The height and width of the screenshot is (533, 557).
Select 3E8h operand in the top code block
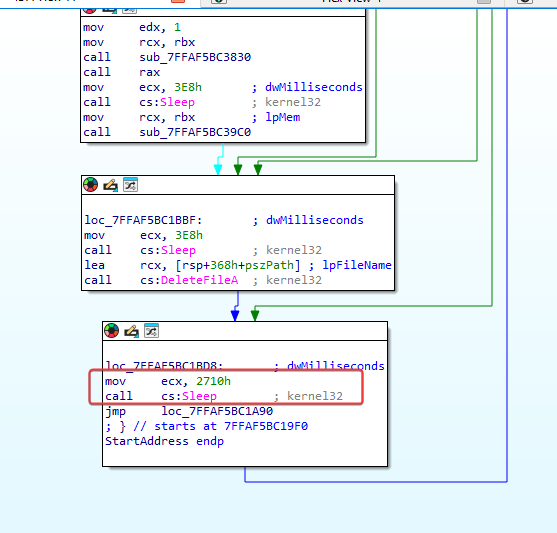pos(188,87)
